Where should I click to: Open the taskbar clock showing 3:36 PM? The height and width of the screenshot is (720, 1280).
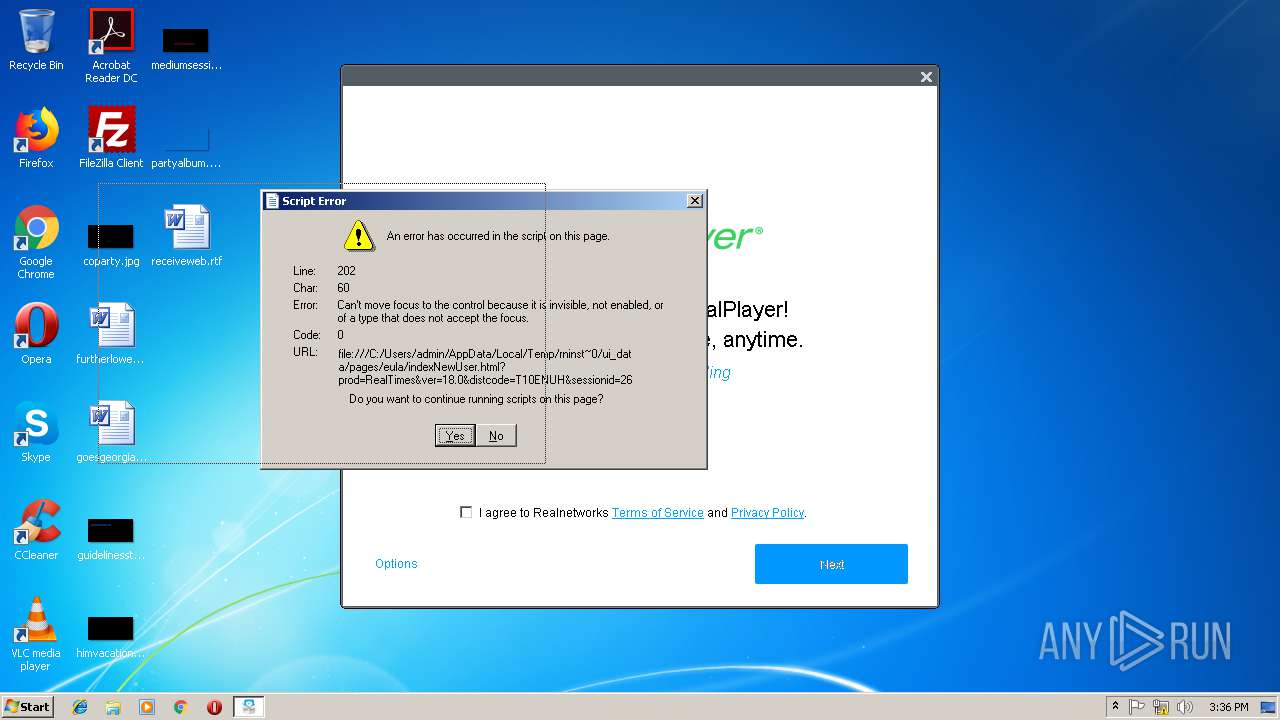pyautogui.click(x=1228, y=707)
